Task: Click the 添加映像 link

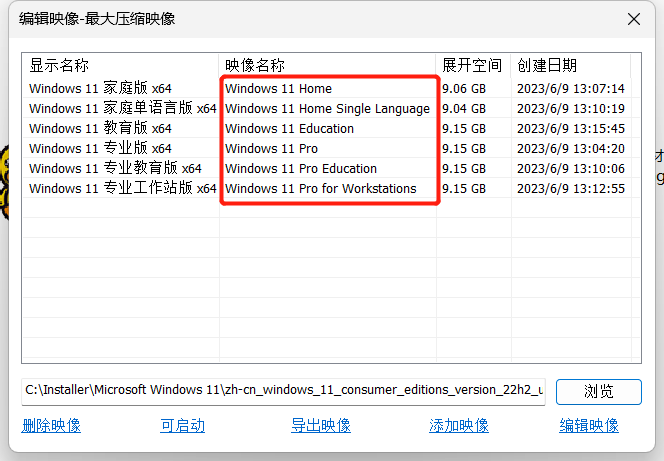Action: [459, 425]
